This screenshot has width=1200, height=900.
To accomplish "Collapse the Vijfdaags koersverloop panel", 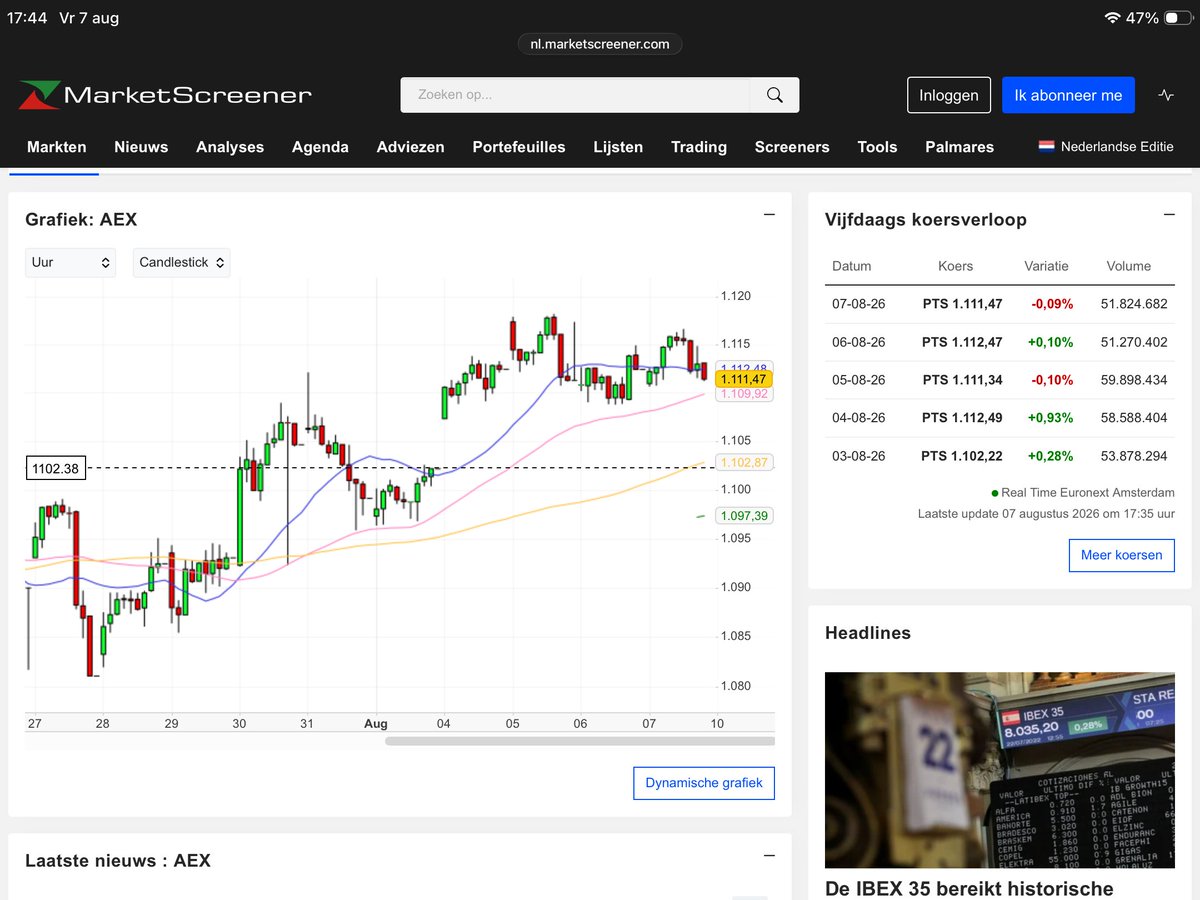I will coord(1169,215).
